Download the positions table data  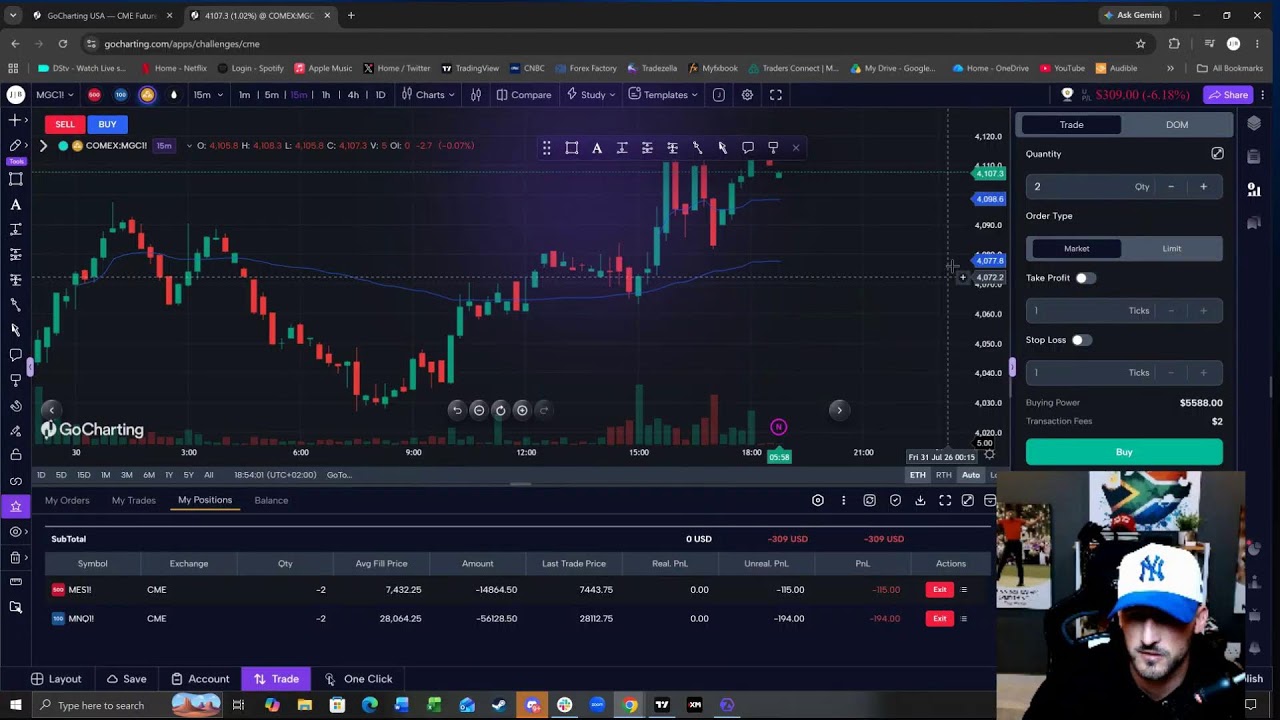click(920, 500)
